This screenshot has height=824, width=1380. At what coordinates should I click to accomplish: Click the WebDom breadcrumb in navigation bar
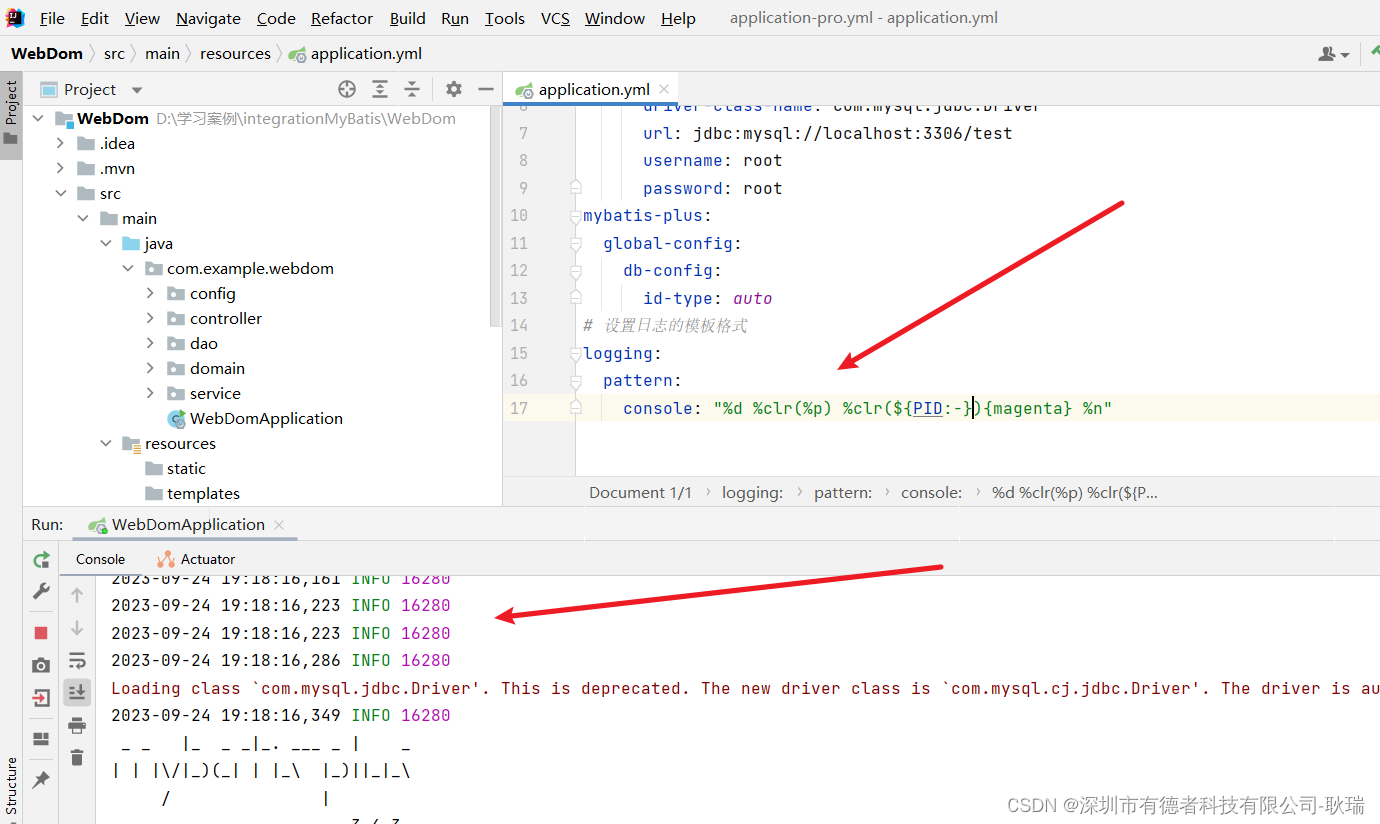tap(47, 54)
